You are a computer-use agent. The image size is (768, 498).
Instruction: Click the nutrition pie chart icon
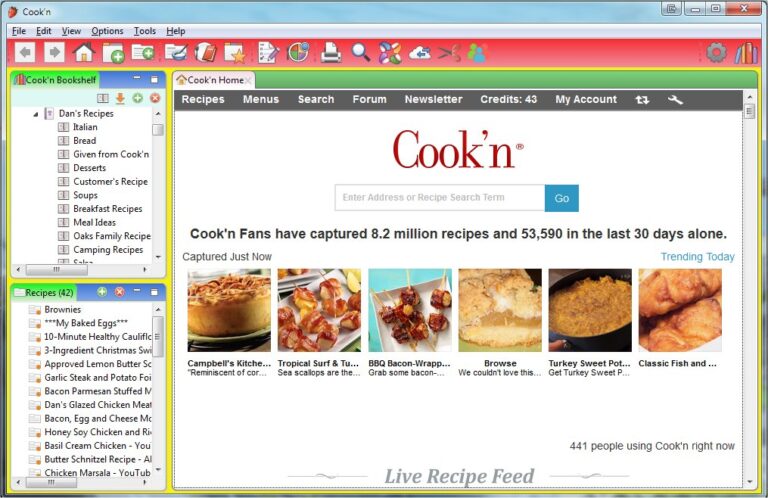[298, 52]
